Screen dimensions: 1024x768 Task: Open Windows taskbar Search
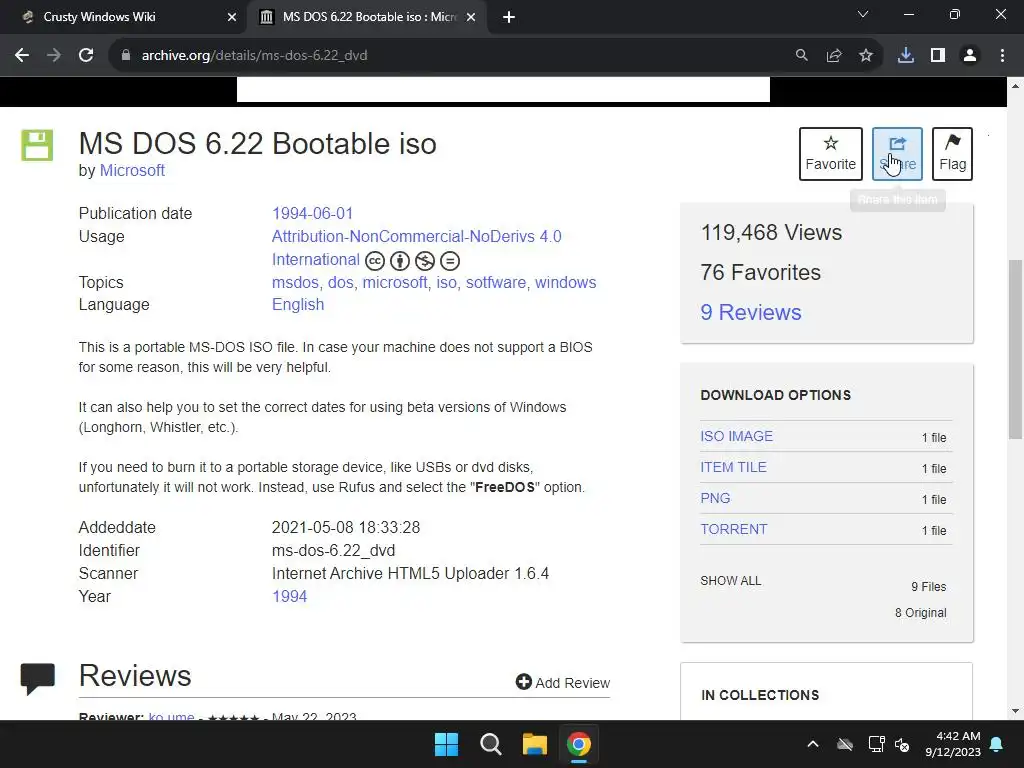click(490, 744)
